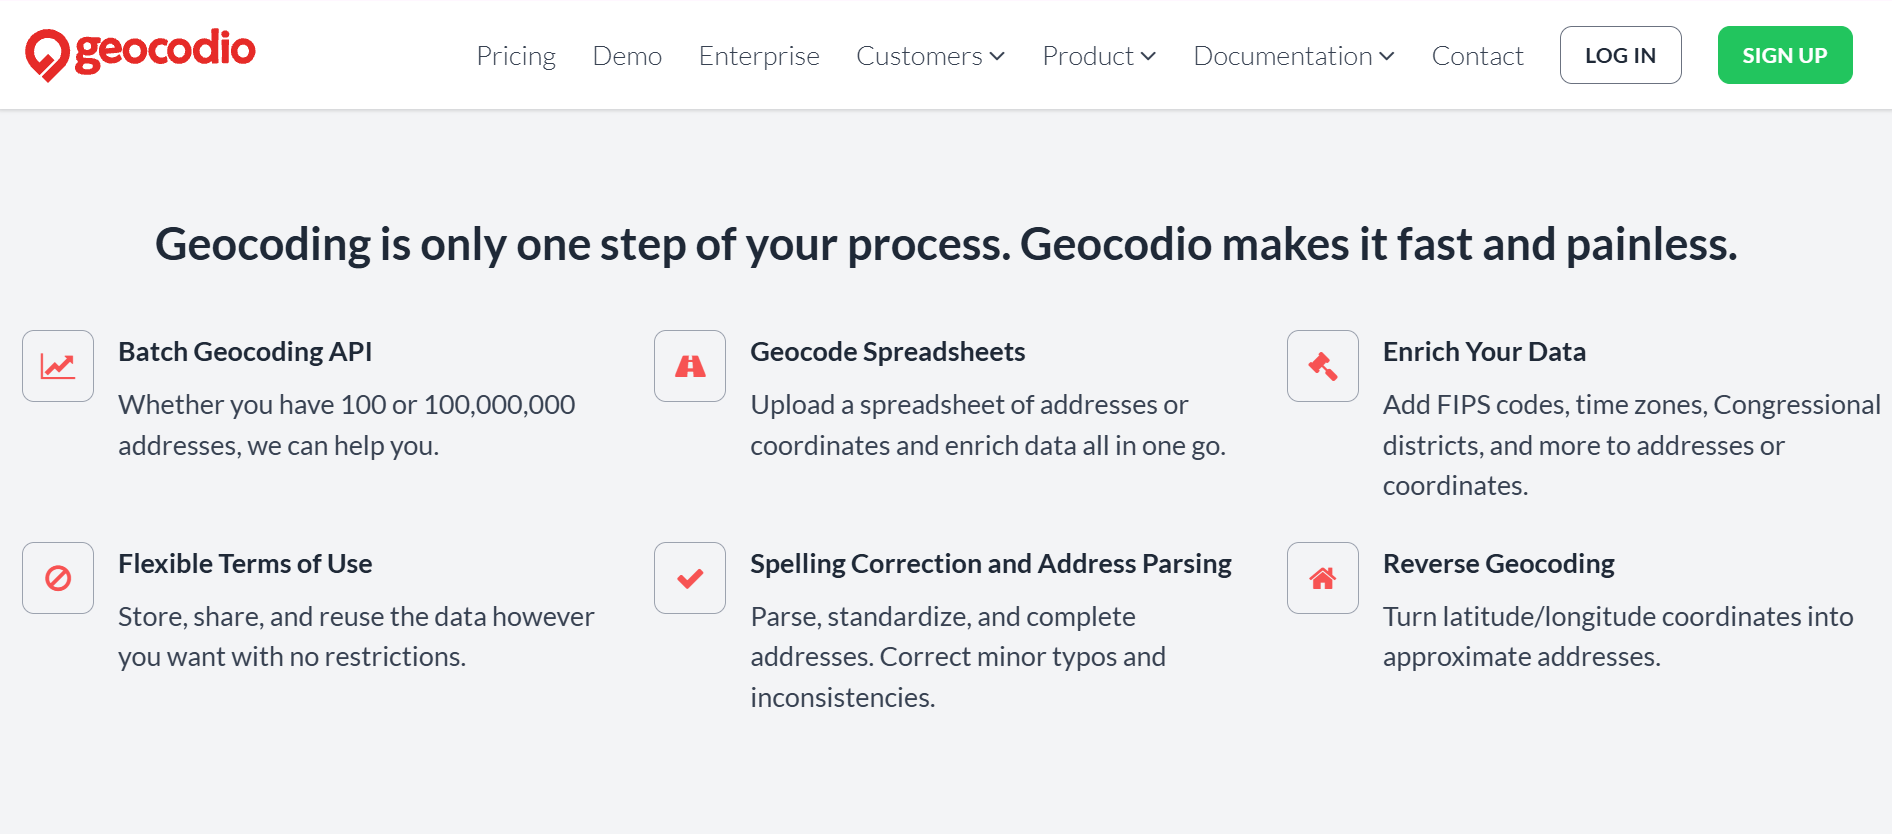This screenshot has width=1892, height=834.
Task: Click the green SIGN UP button
Action: pyautogui.click(x=1784, y=55)
